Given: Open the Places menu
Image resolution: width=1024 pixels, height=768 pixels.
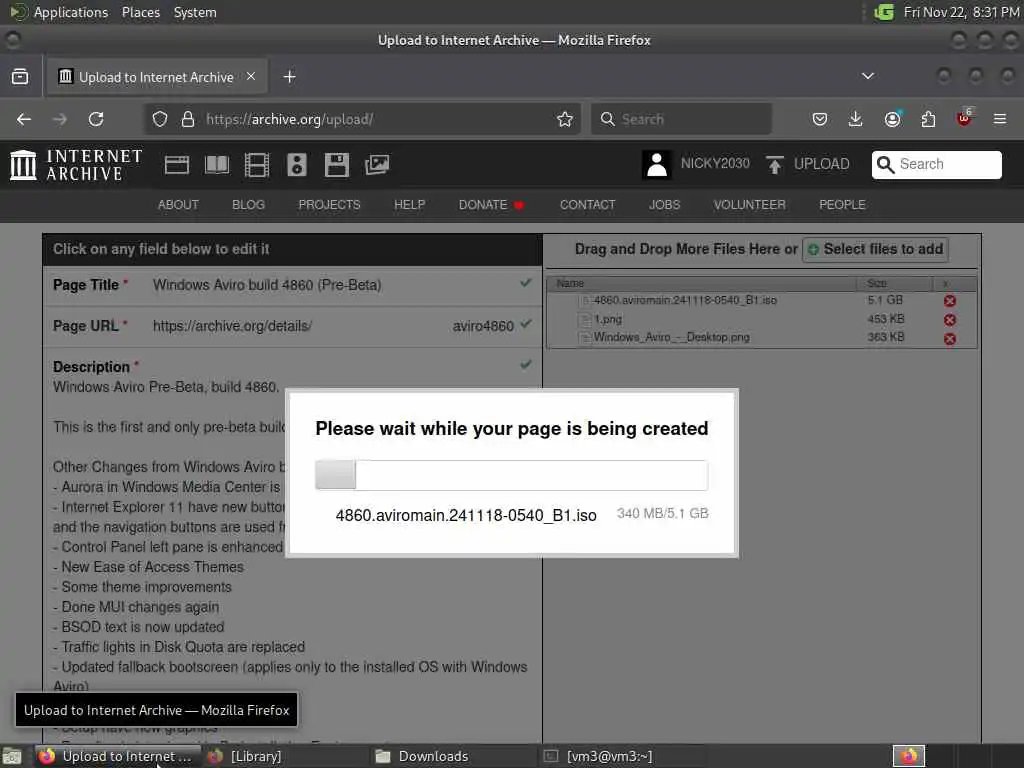Looking at the screenshot, I should 141,12.
